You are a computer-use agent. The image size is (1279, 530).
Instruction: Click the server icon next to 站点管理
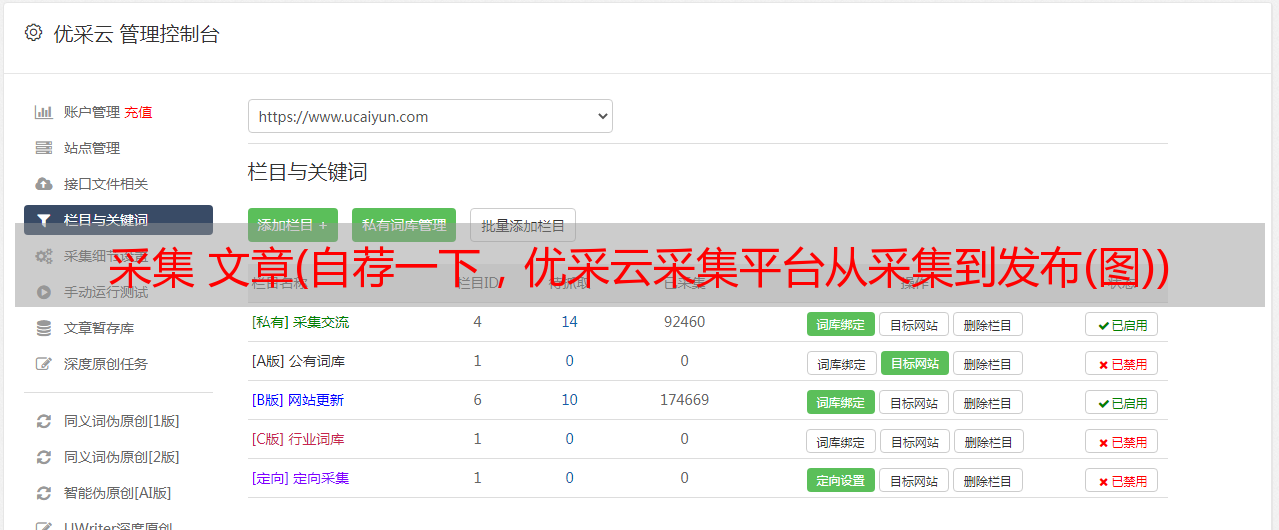pyautogui.click(x=43, y=148)
